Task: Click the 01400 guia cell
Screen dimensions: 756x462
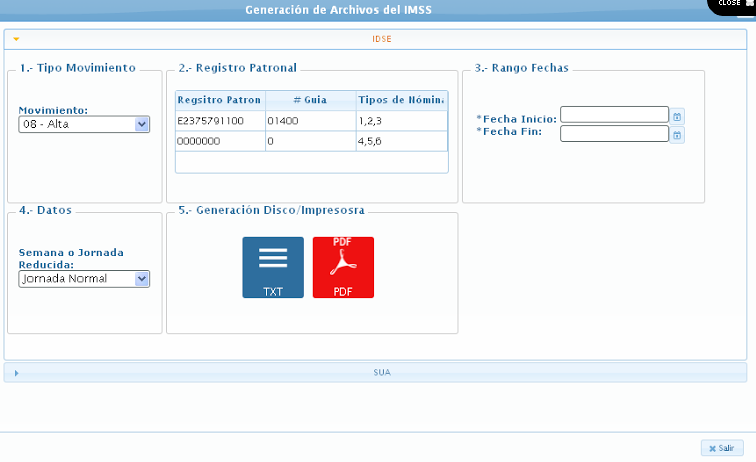Action: 309,121
